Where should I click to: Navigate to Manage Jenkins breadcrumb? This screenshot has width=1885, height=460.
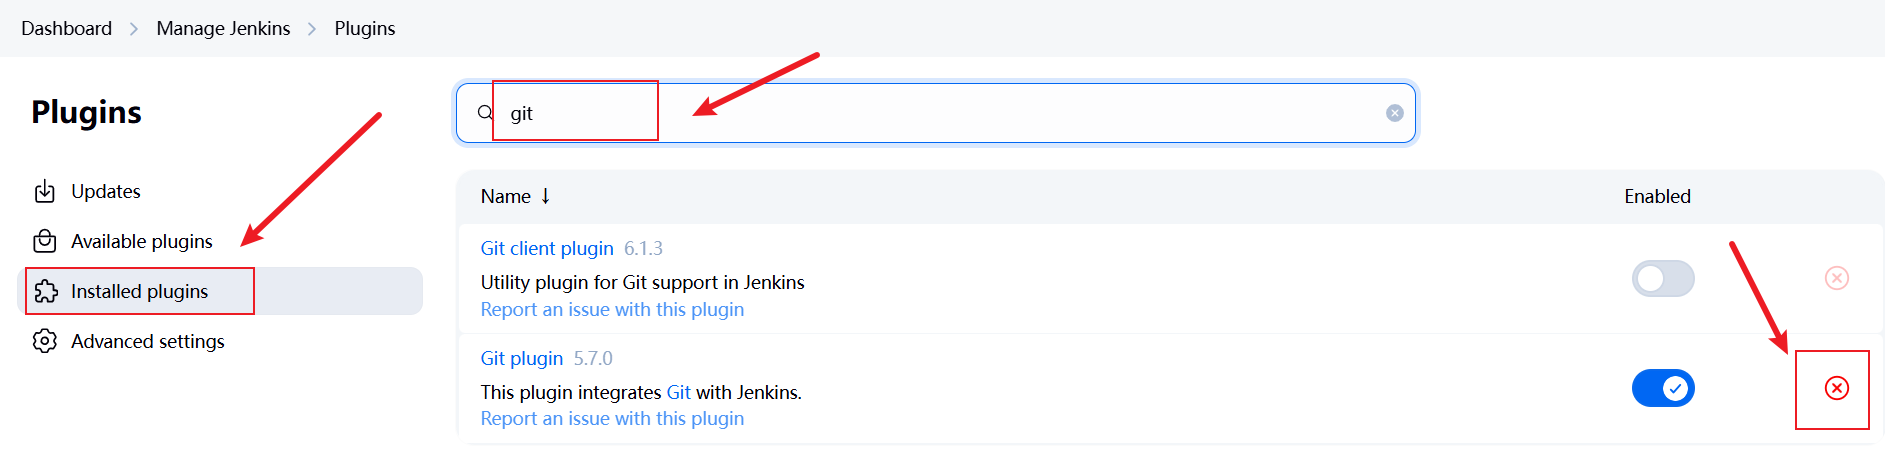(x=223, y=29)
